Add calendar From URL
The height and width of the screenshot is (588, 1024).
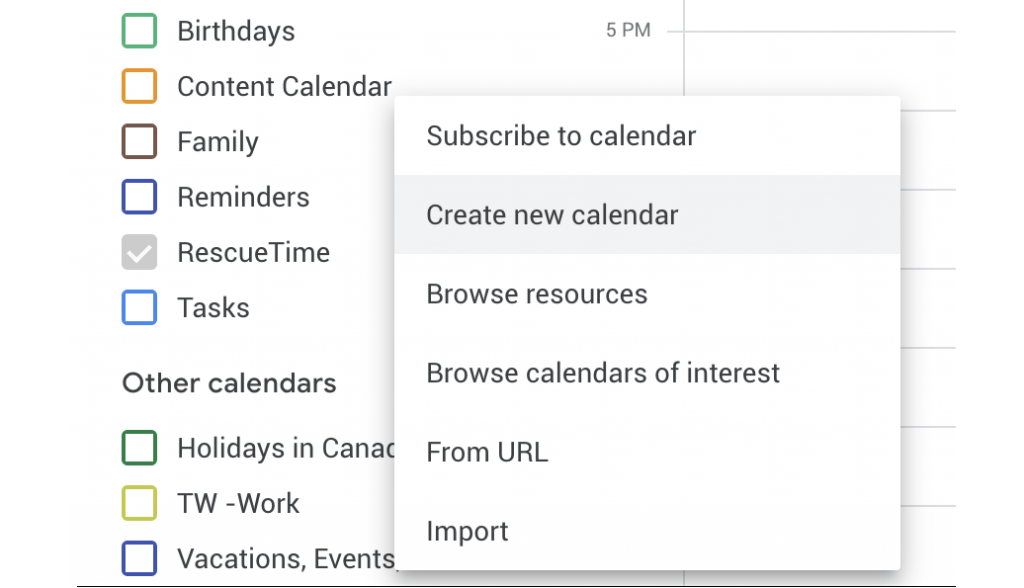(487, 452)
